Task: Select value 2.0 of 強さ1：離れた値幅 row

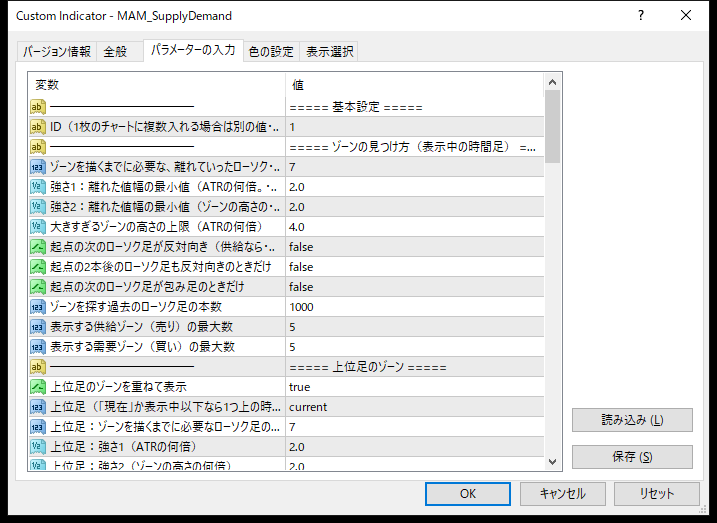Action: (415, 187)
